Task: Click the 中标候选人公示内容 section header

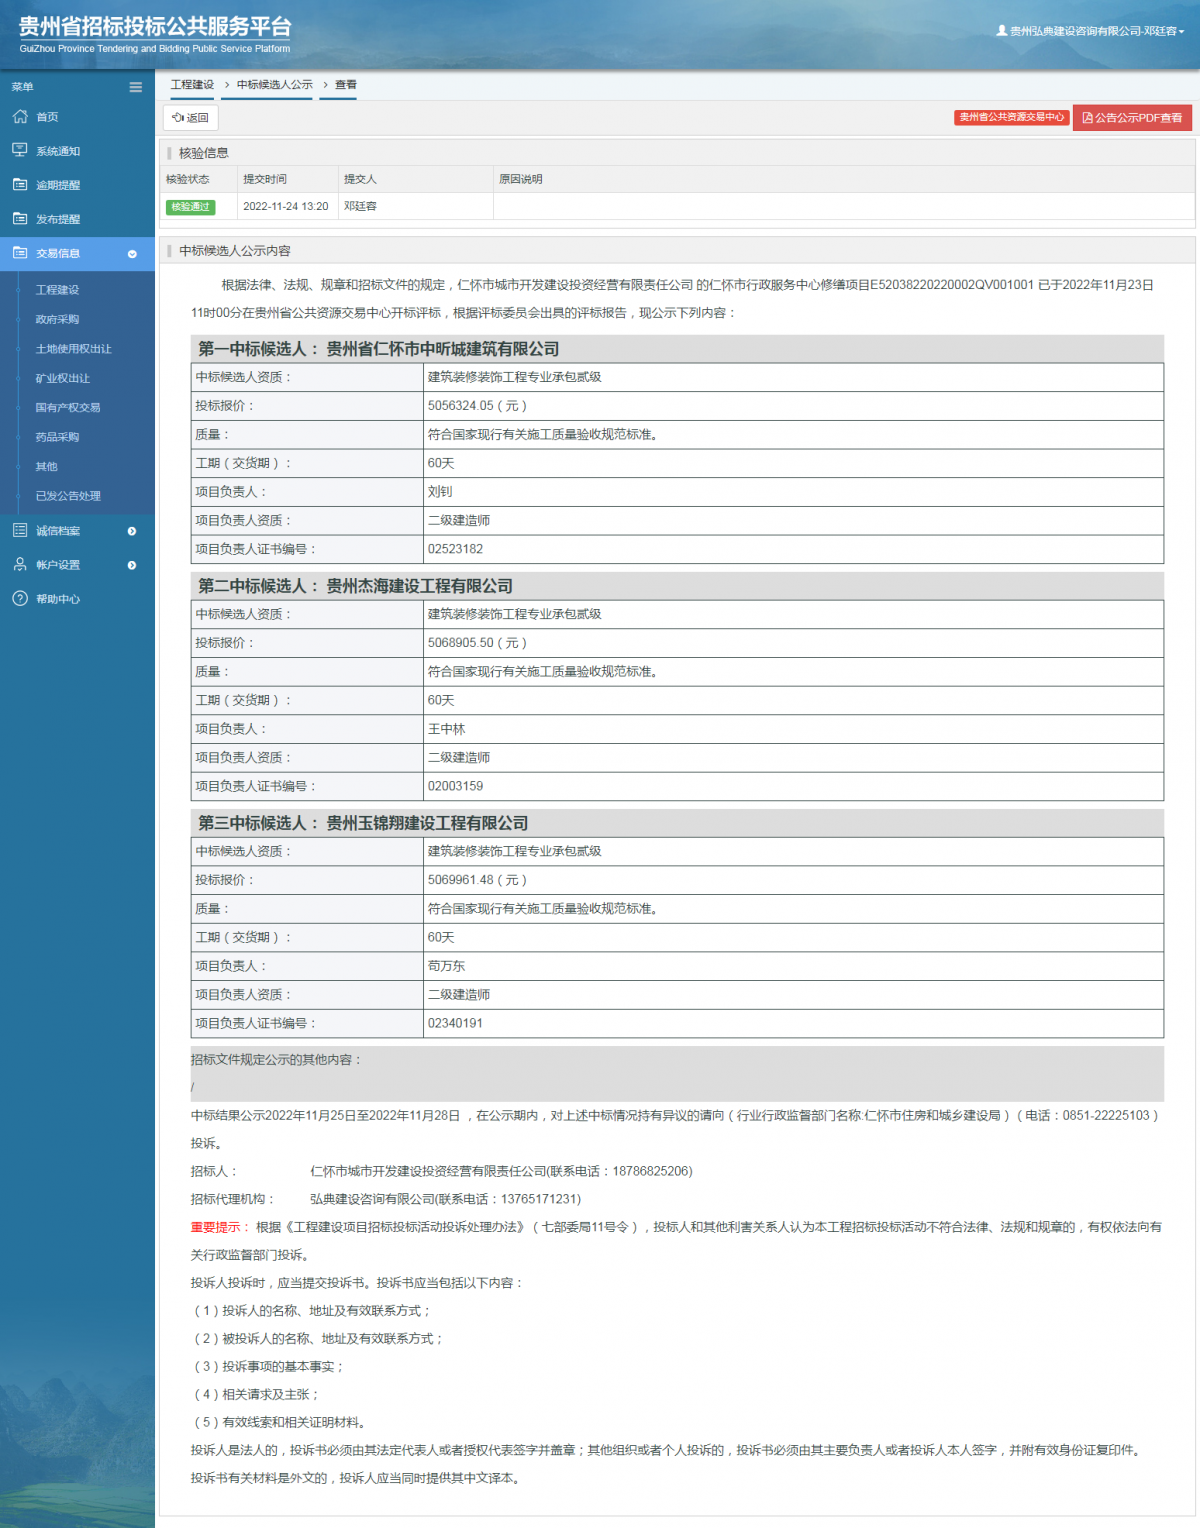Action: pos(235,251)
